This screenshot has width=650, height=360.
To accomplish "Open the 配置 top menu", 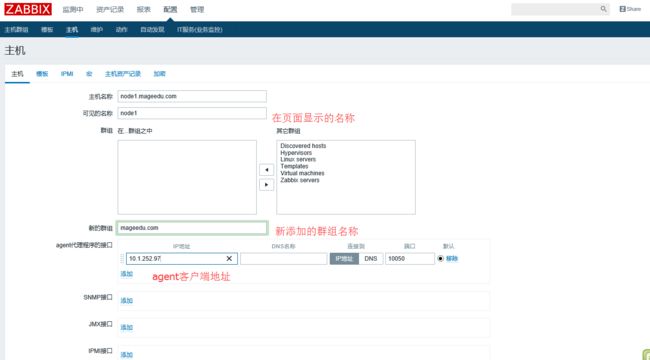I will click(170, 10).
